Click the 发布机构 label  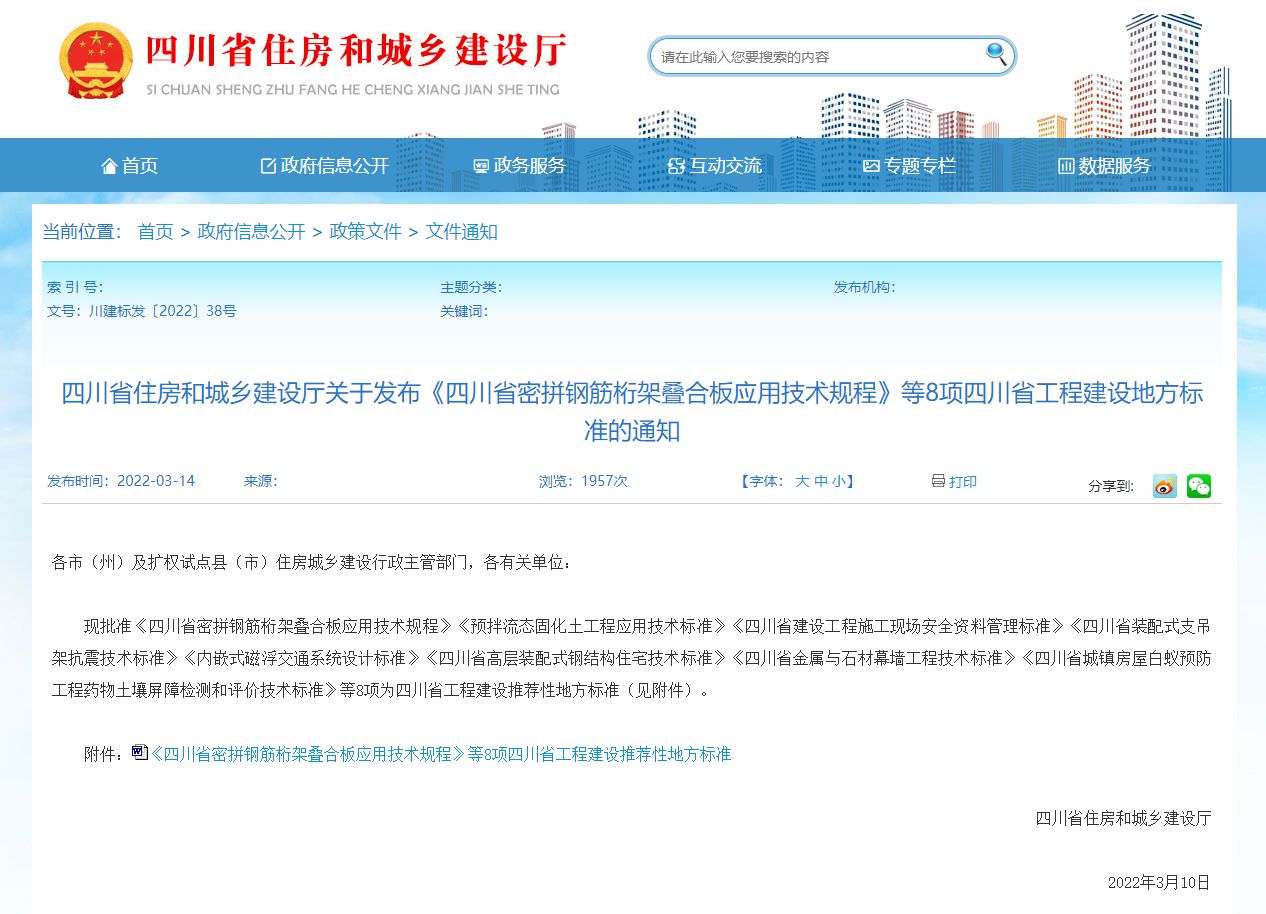[x=865, y=287]
